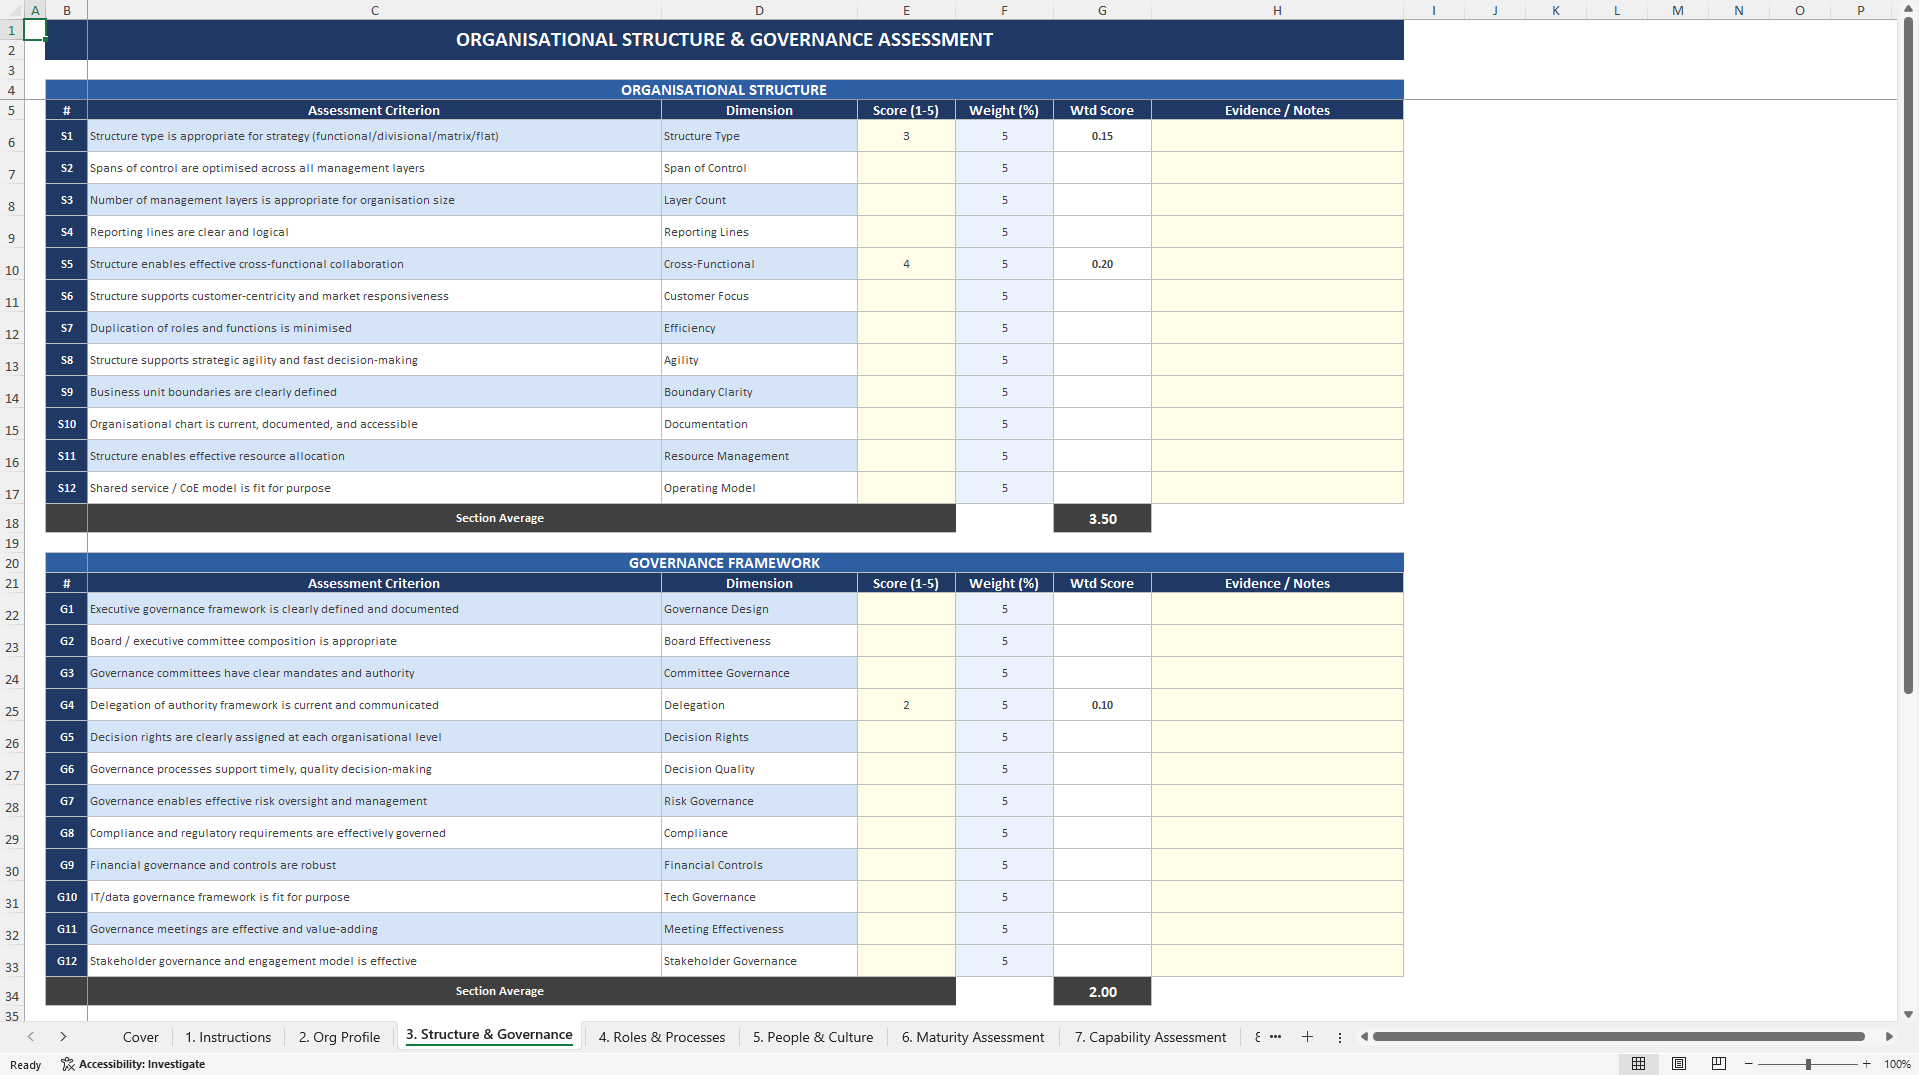Click the G7 row number label
The height and width of the screenshot is (1075, 1919).
(67, 801)
